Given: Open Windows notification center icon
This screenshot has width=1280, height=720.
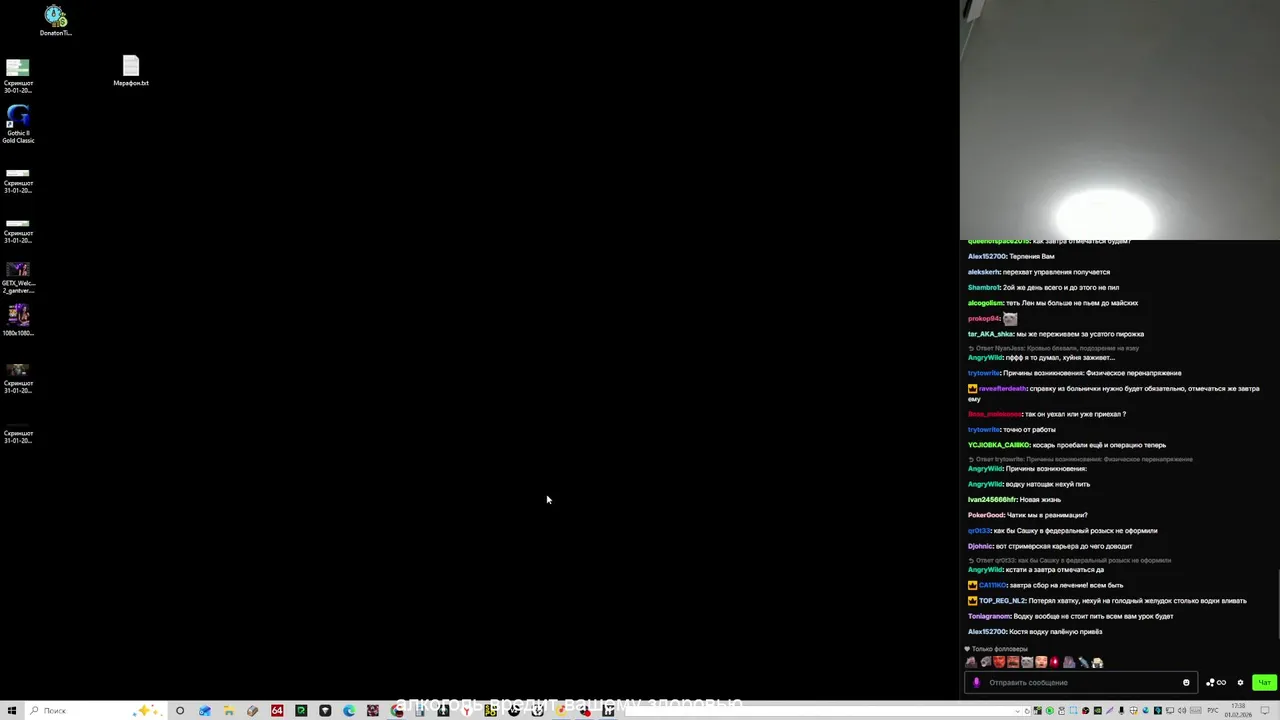Looking at the screenshot, I should pyautogui.click(x=1265, y=711).
